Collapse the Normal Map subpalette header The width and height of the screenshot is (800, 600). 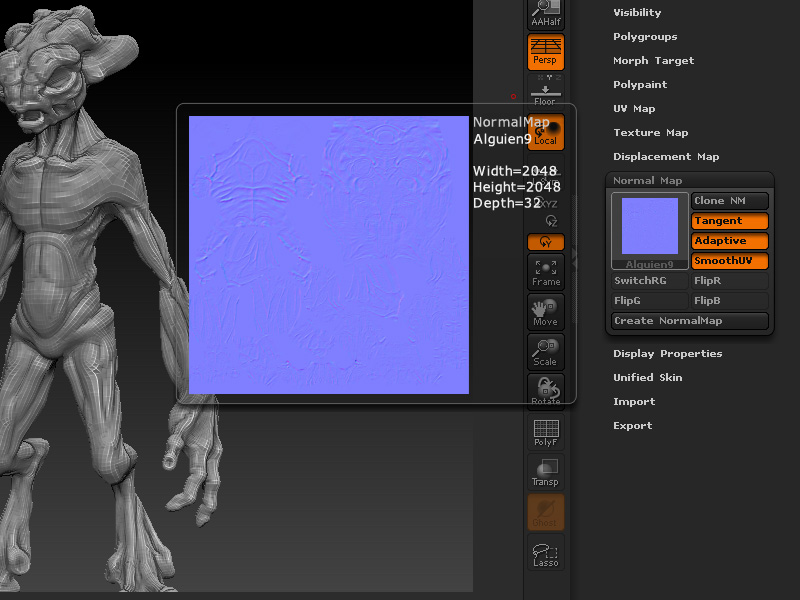647,181
